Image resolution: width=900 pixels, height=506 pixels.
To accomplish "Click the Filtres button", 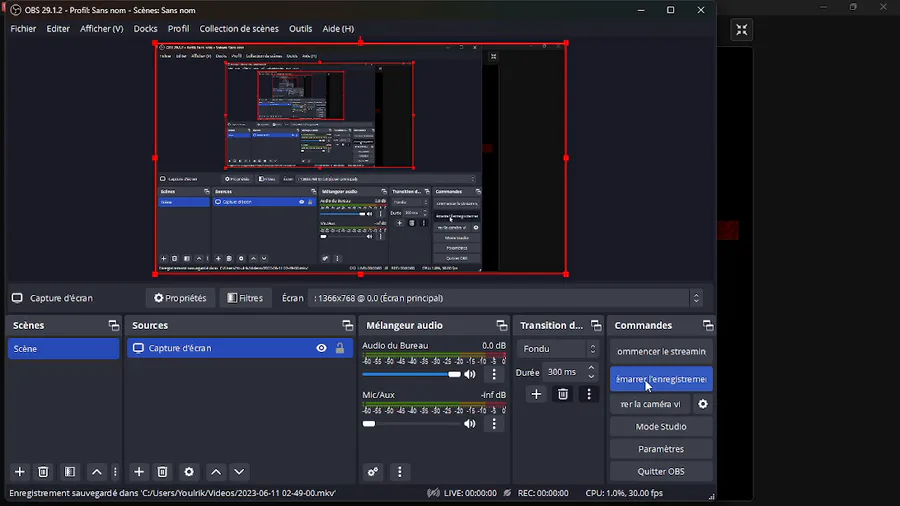I will [245, 298].
